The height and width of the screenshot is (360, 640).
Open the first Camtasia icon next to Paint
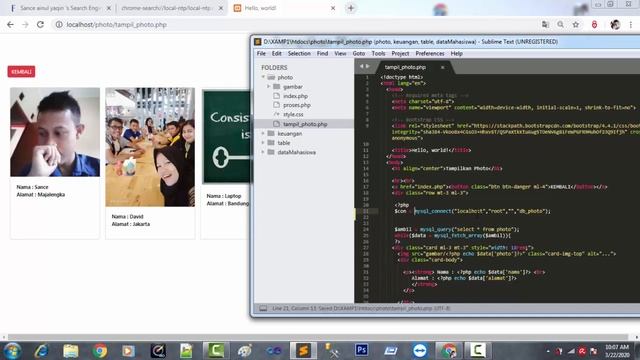pyautogui.click(x=216, y=351)
